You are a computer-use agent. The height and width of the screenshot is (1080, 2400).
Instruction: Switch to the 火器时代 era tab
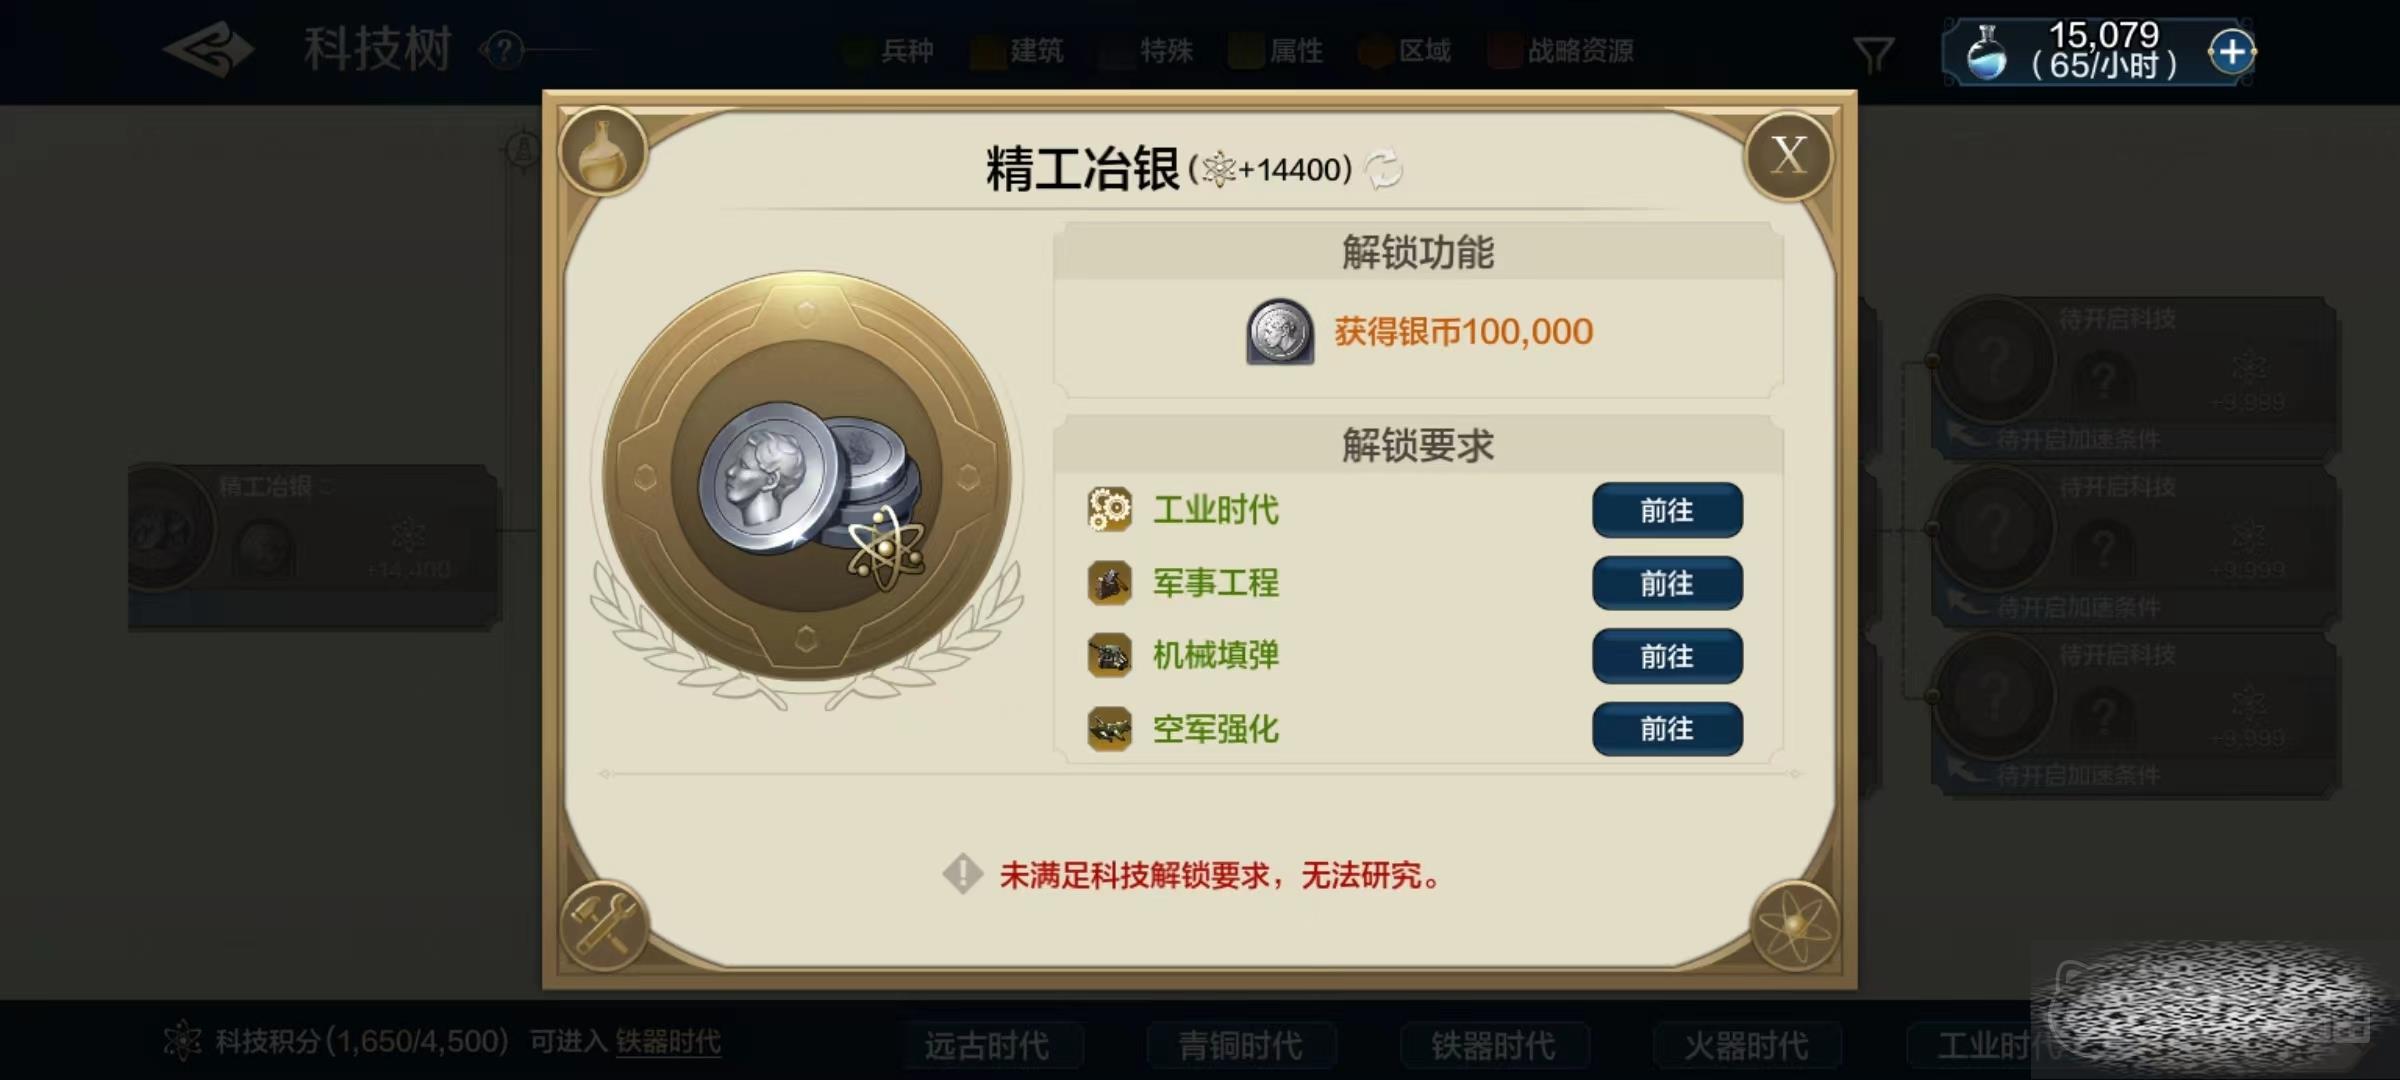1746,1046
